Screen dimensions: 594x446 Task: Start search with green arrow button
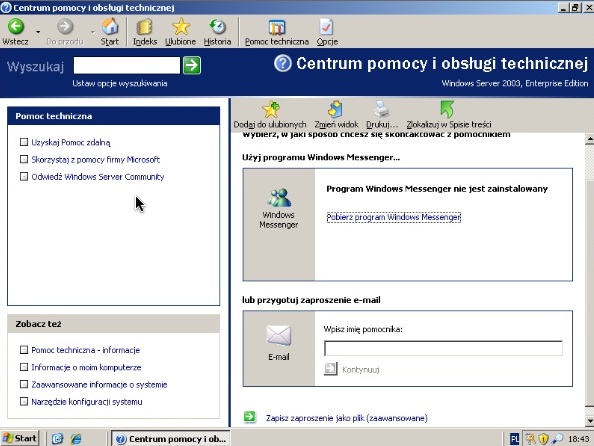(192, 65)
